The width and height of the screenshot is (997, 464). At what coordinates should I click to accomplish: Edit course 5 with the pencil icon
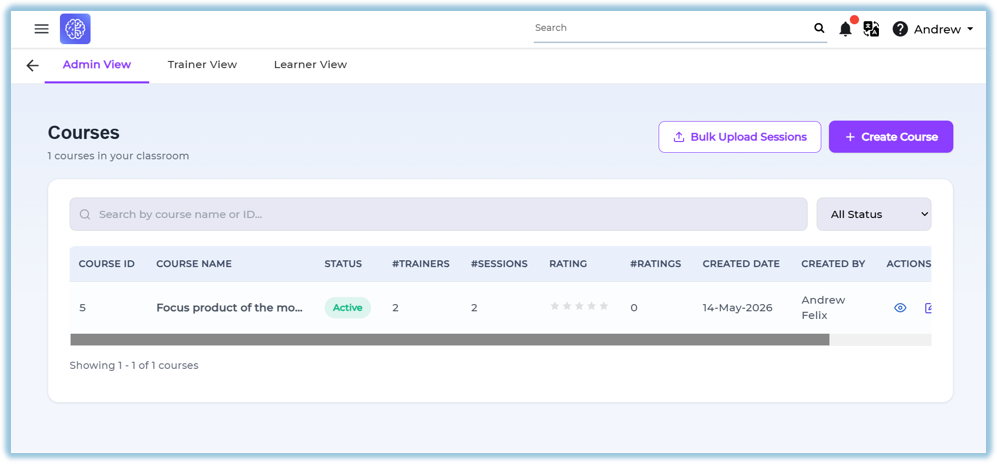click(928, 308)
